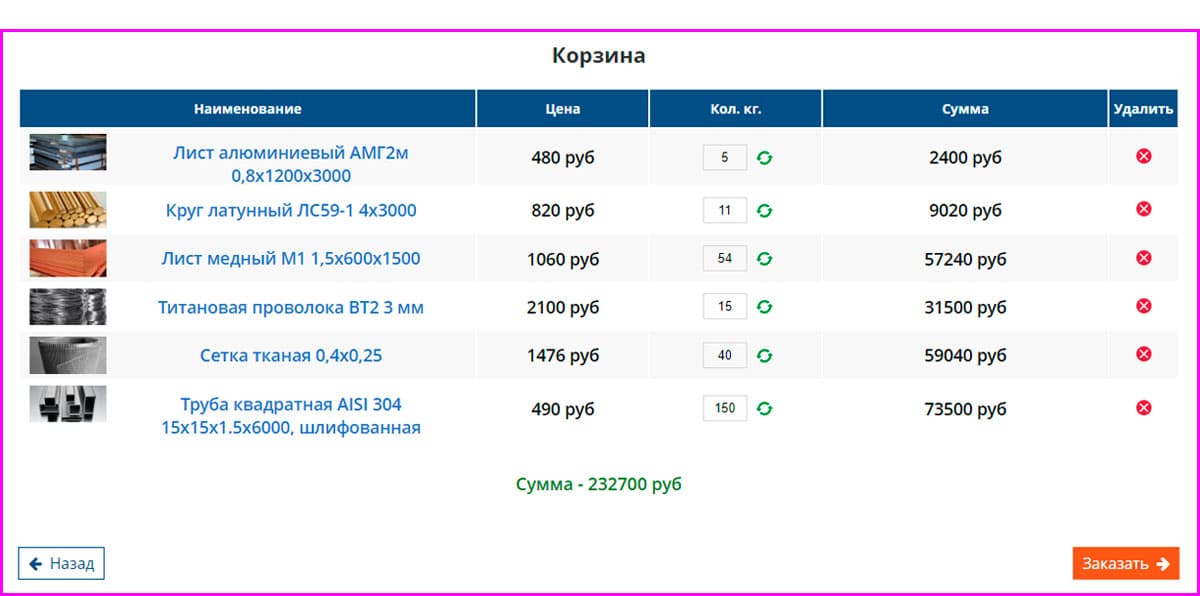
Task: Remove Круг латунный ЛС59-1 from cart
Action: 1144,209
